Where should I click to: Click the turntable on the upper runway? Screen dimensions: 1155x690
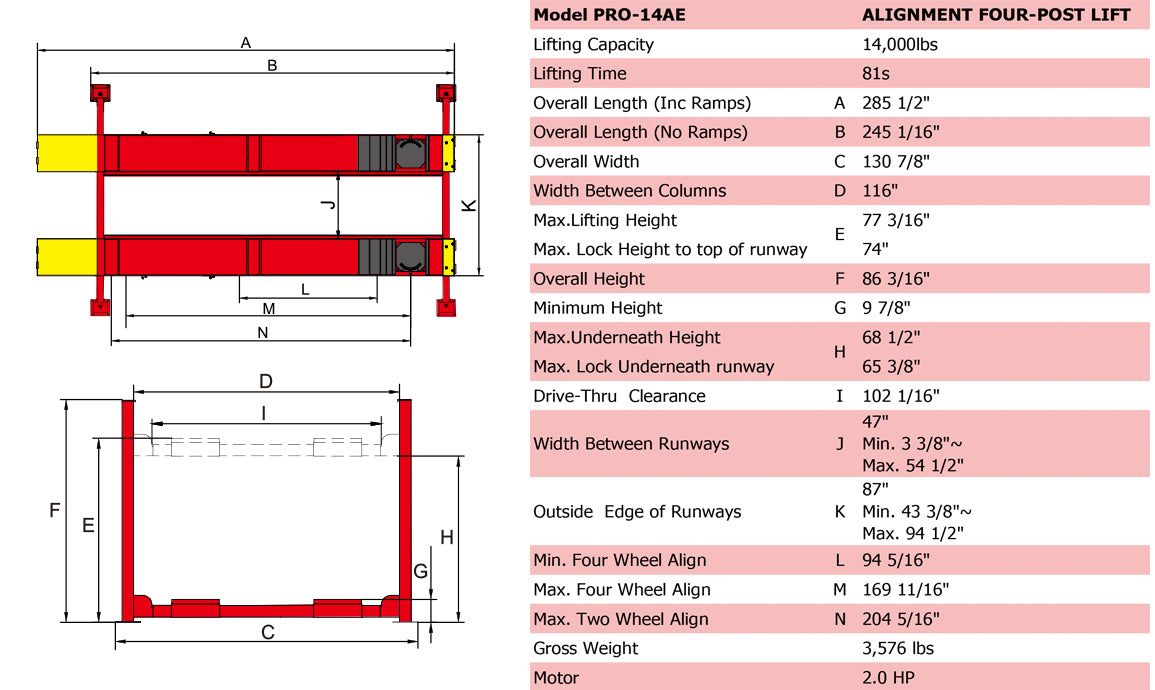click(x=411, y=153)
